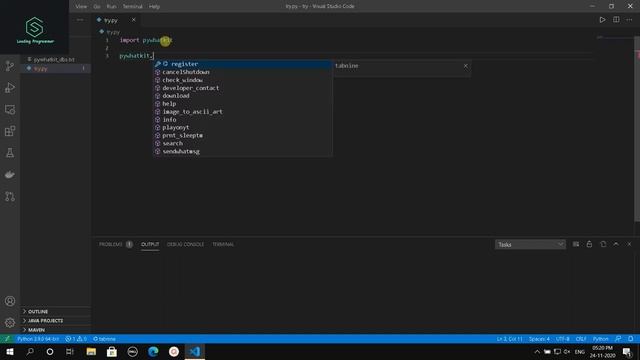This screenshot has width=640, height=360.
Task: Select the playonyt suggestion
Action: click(243, 127)
